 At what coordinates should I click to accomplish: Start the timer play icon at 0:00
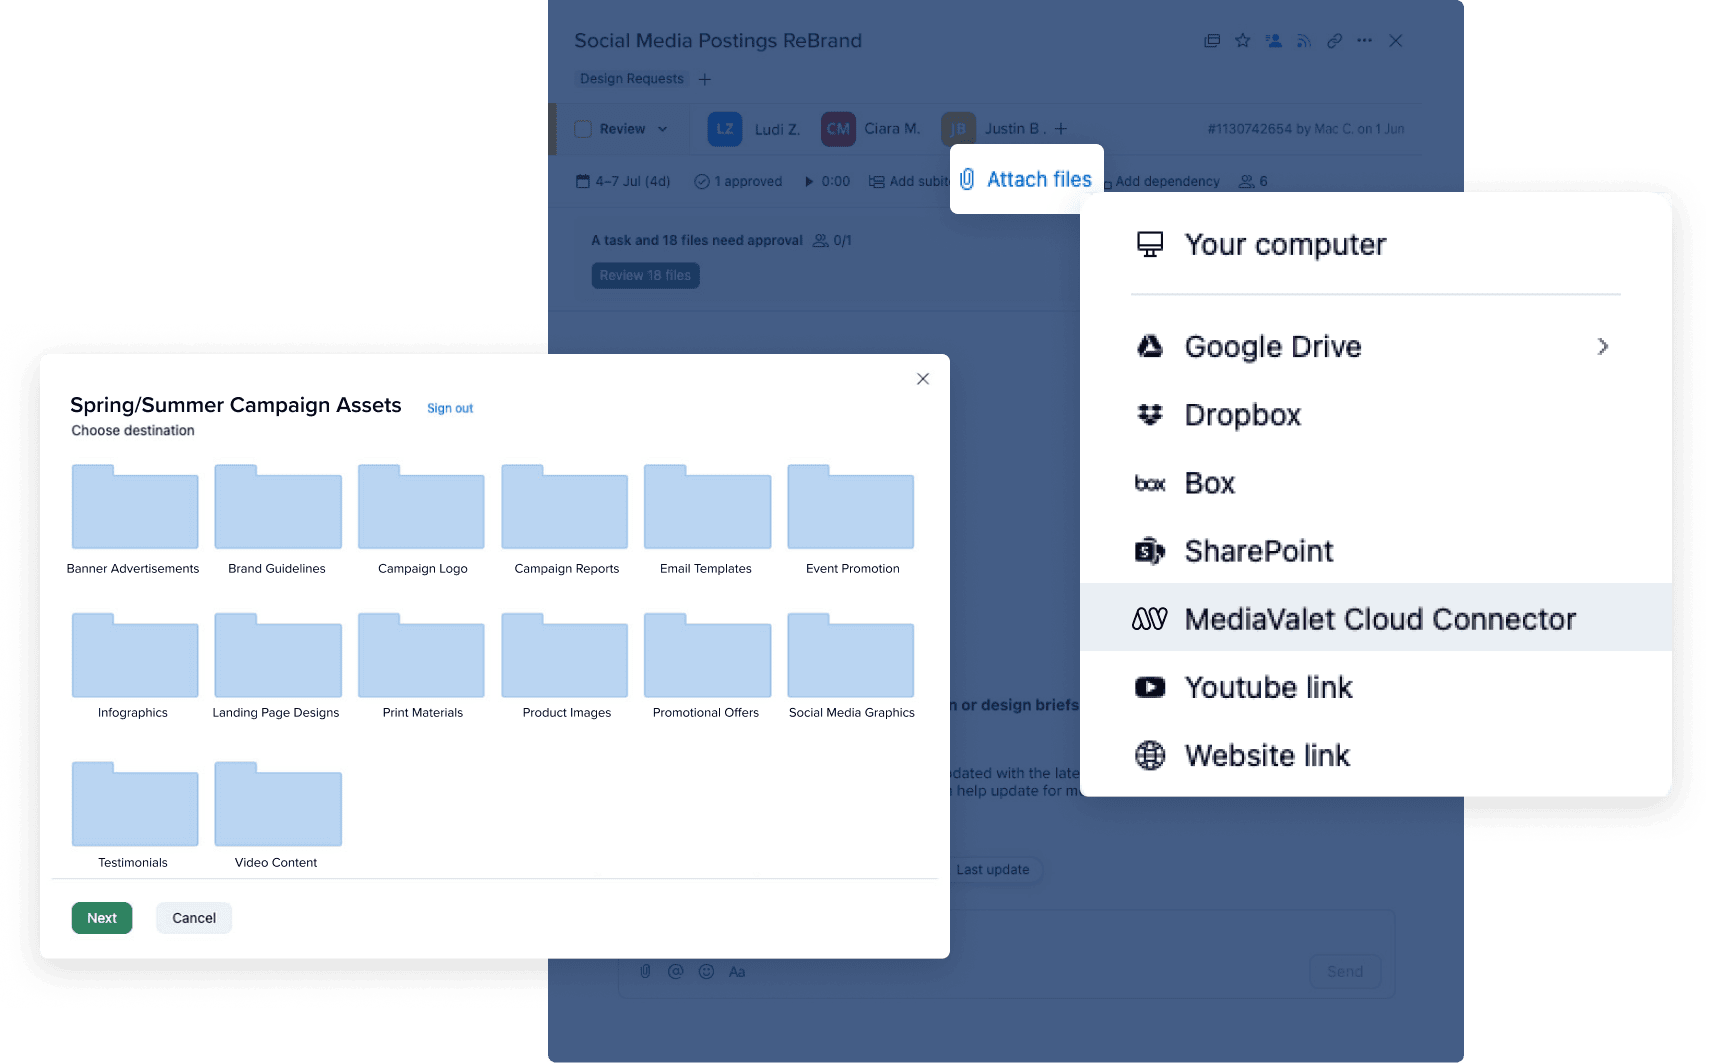808,181
